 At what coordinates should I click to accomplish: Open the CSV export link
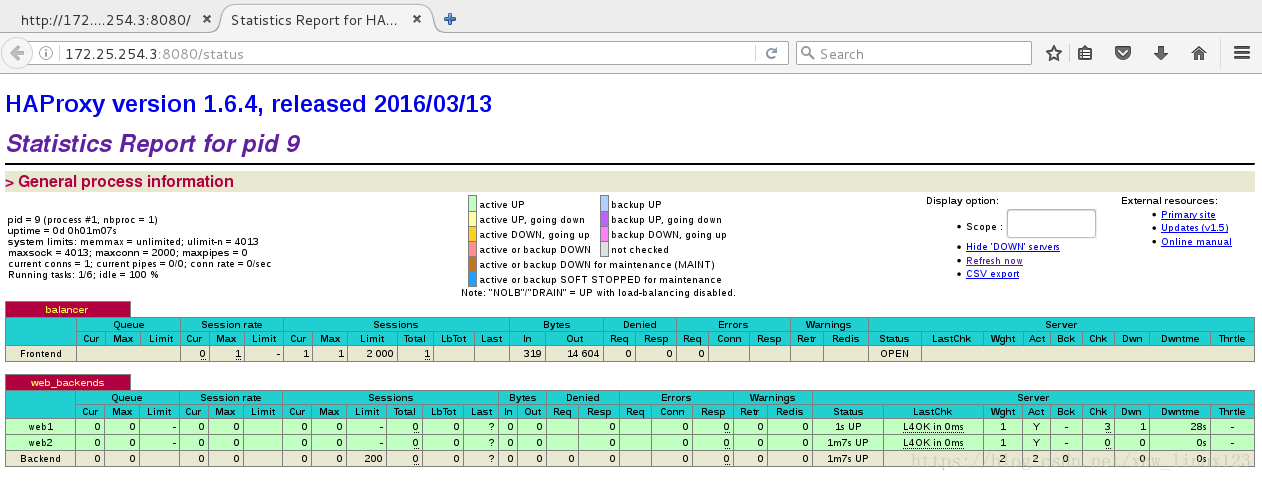pos(993,273)
